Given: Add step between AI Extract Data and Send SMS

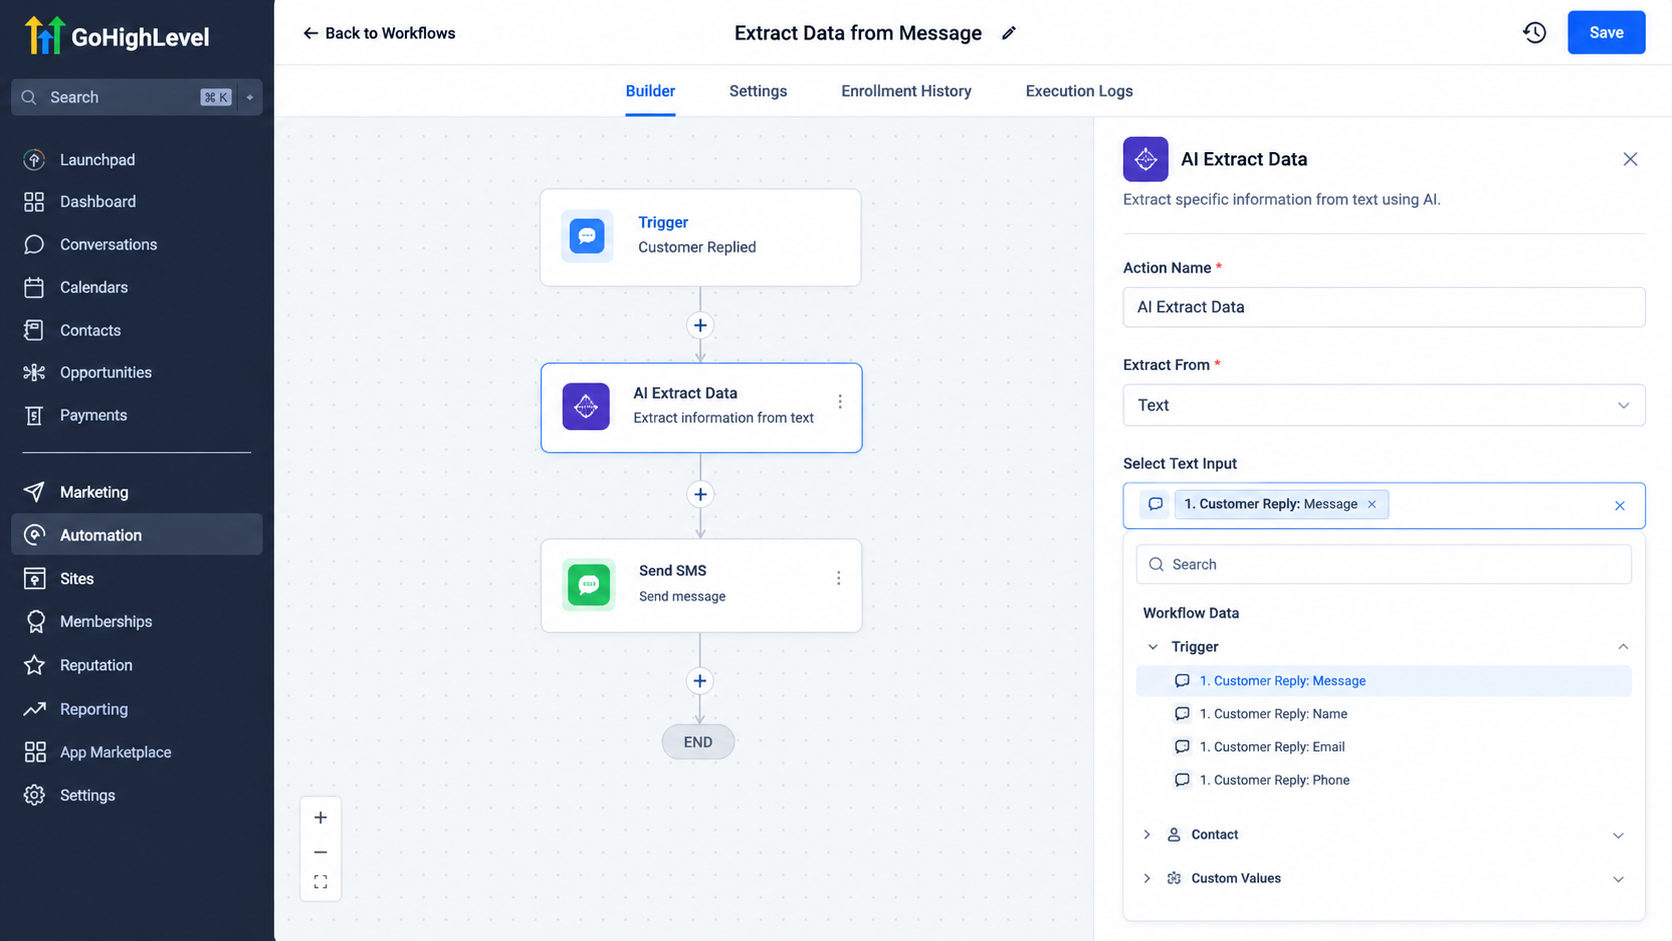Looking at the screenshot, I should [700, 494].
